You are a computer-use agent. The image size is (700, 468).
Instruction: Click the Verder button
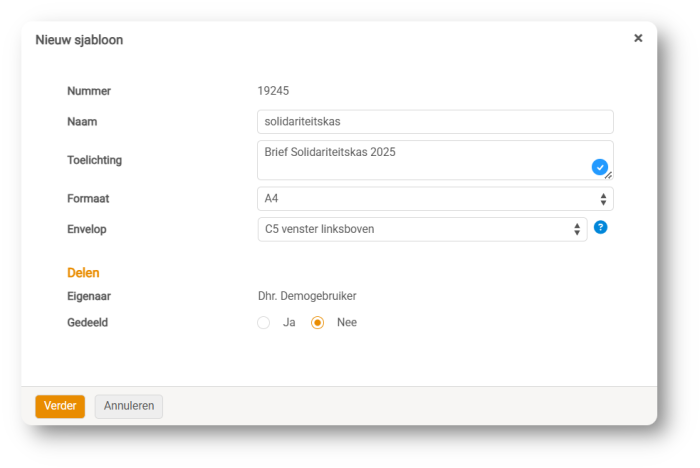point(60,406)
